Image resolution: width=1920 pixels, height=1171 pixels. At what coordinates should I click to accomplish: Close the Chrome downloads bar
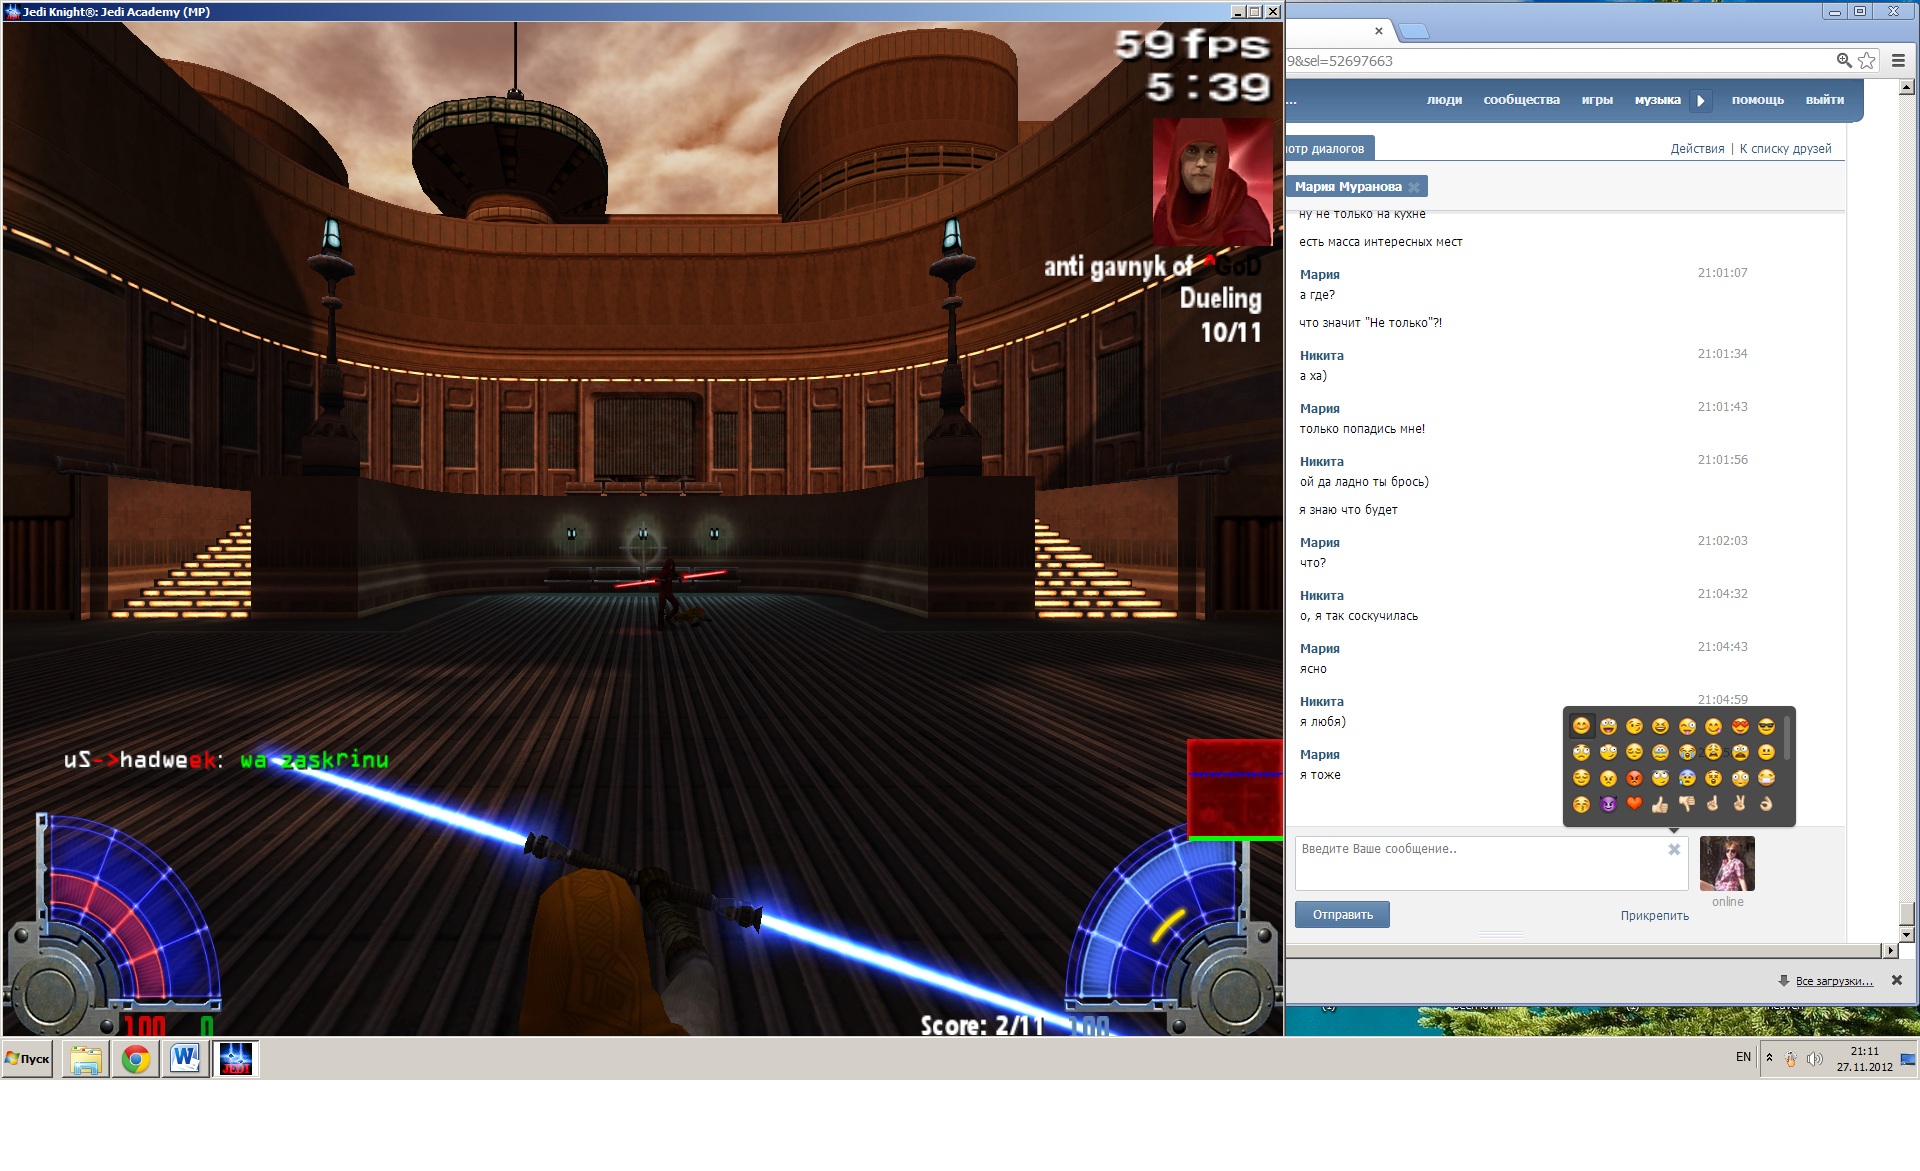1897,981
